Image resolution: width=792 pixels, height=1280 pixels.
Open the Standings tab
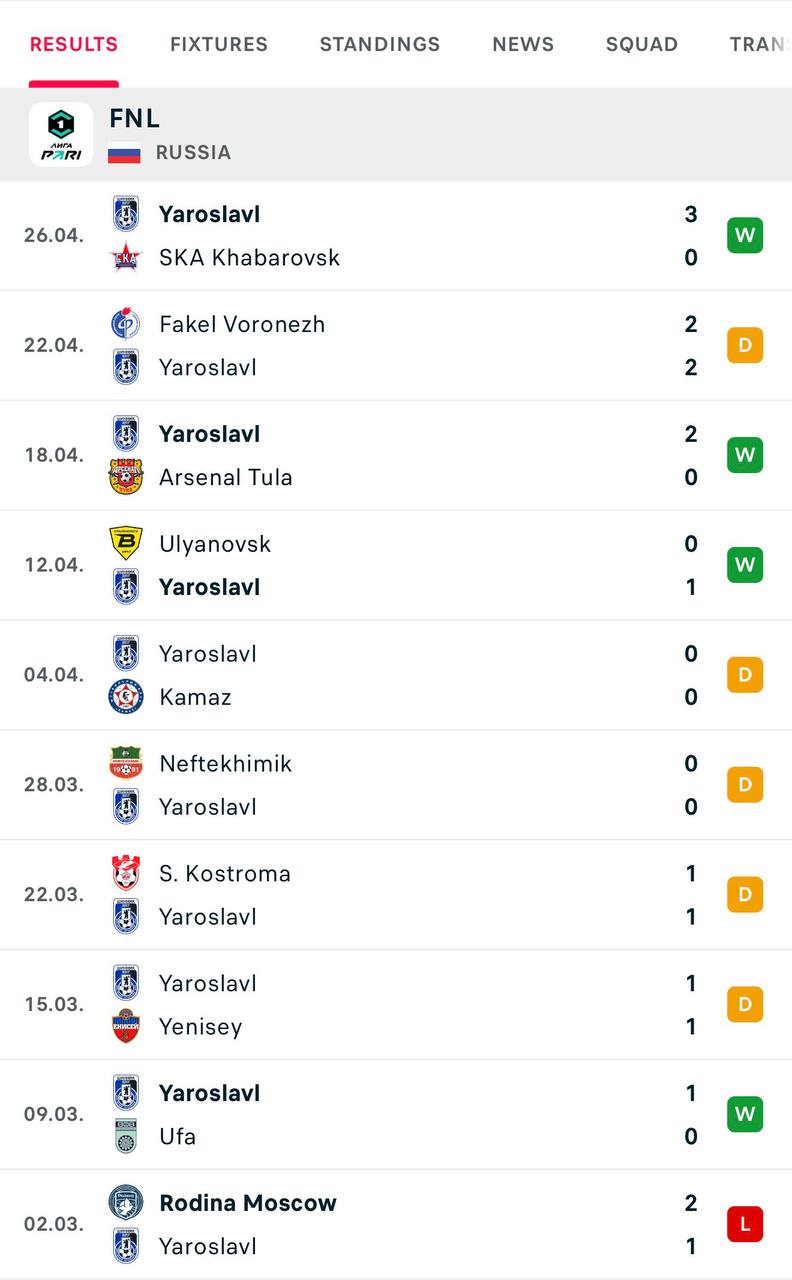click(380, 44)
